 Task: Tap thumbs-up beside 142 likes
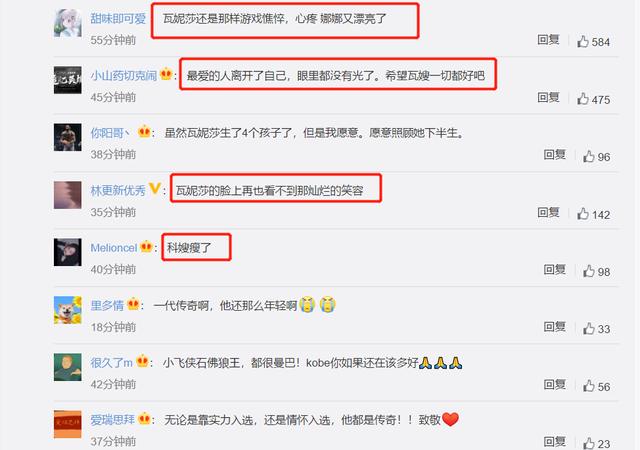[583, 214]
